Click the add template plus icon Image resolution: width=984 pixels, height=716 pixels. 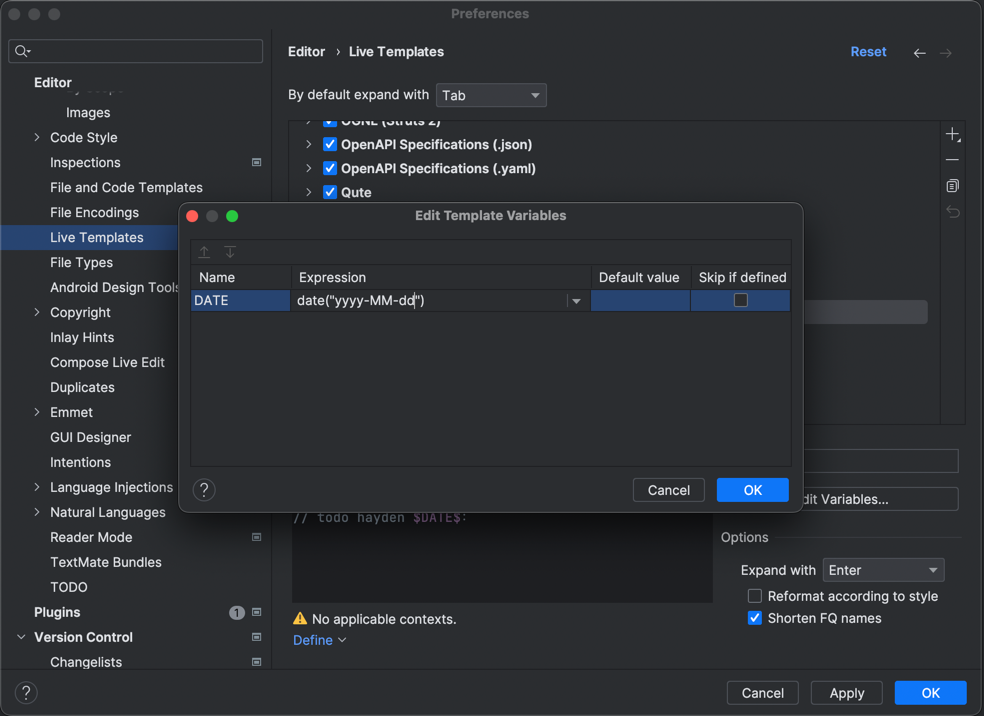click(952, 135)
